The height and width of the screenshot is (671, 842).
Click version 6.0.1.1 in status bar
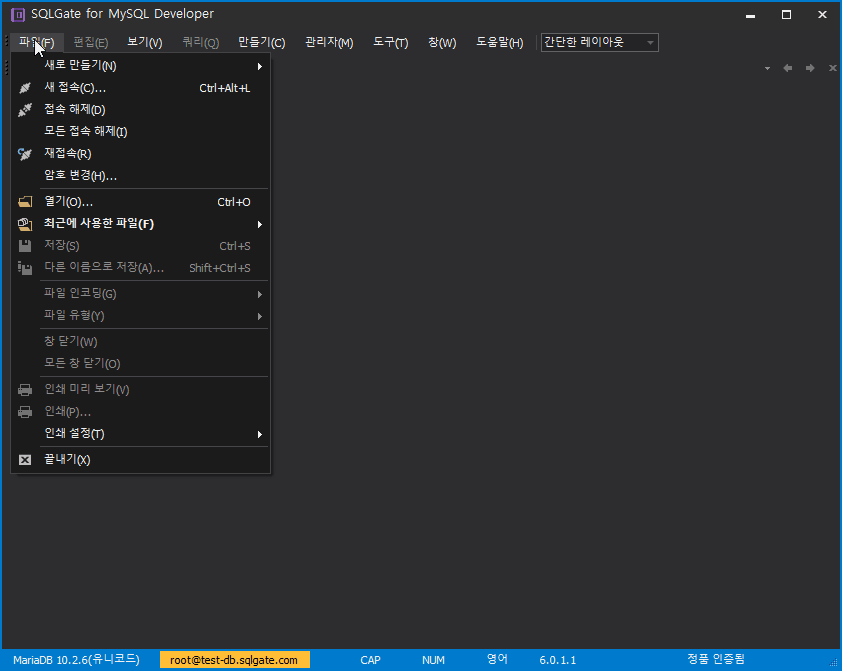point(557,660)
